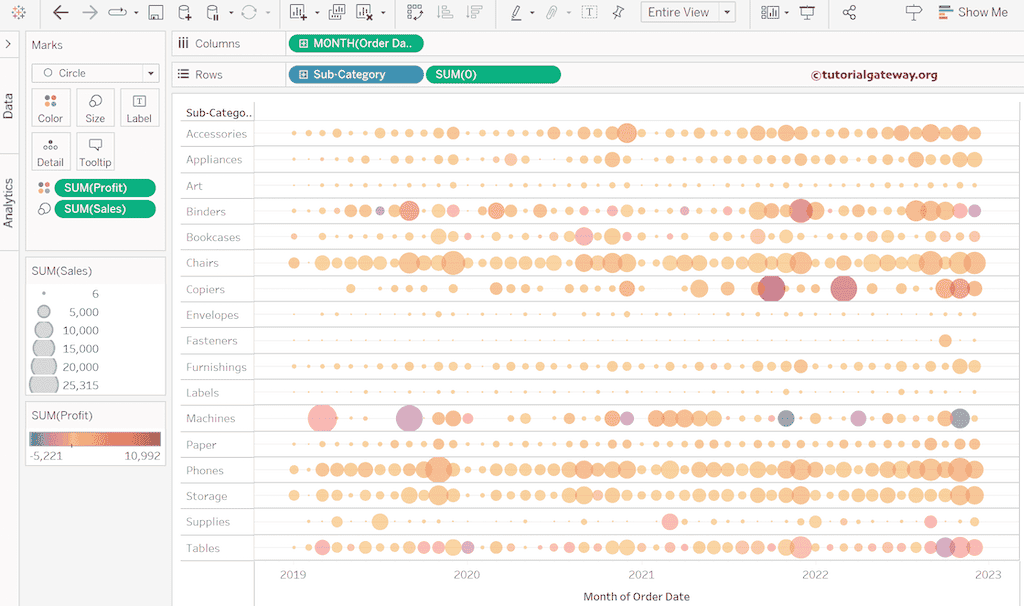
Task: Enter Presentation Mode
Action: pyautogui.click(x=807, y=12)
